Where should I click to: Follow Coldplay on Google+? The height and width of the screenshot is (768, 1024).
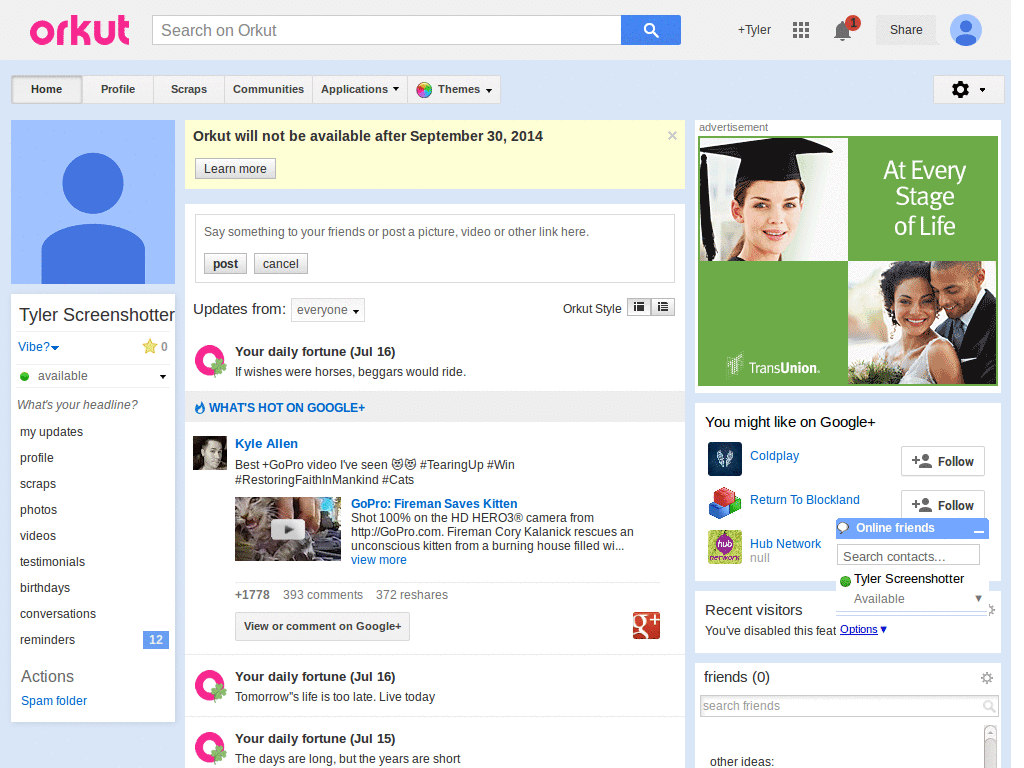pos(942,462)
